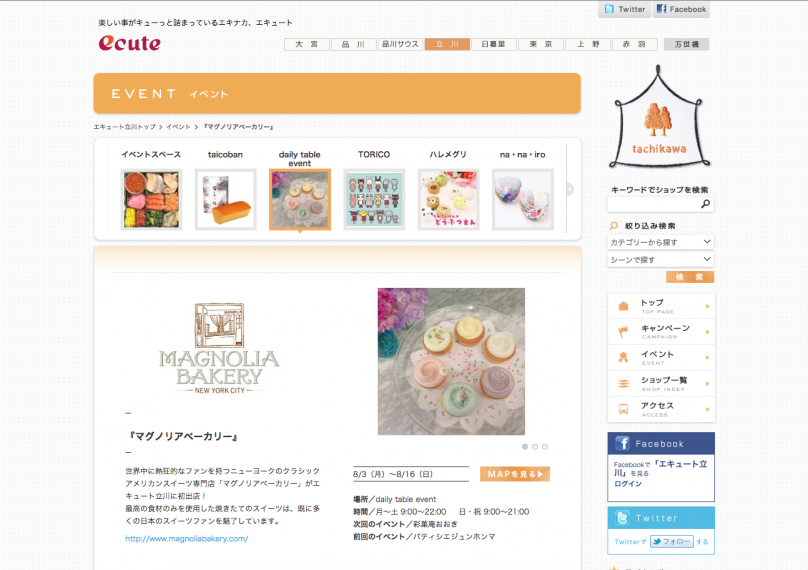Click the flag icon beside キャンペーン
Screen dimensions: 808x570
624,332
